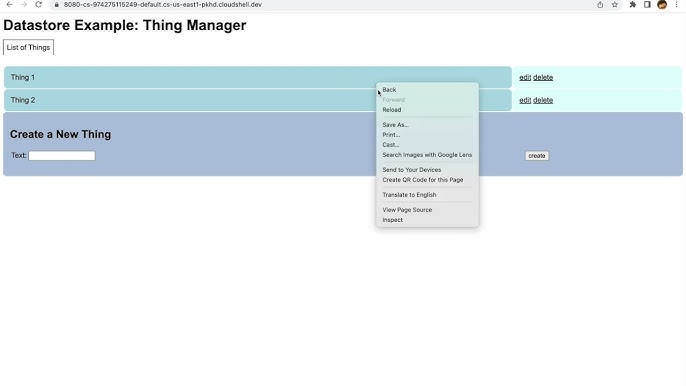686x386 pixels.
Task: Click the delete link for Thing 2
Action: pyautogui.click(x=543, y=100)
